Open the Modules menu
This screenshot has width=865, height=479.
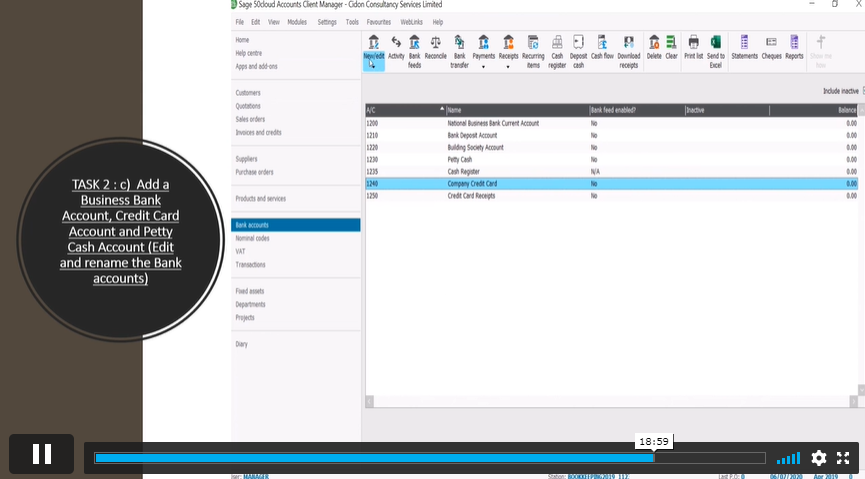(297, 22)
